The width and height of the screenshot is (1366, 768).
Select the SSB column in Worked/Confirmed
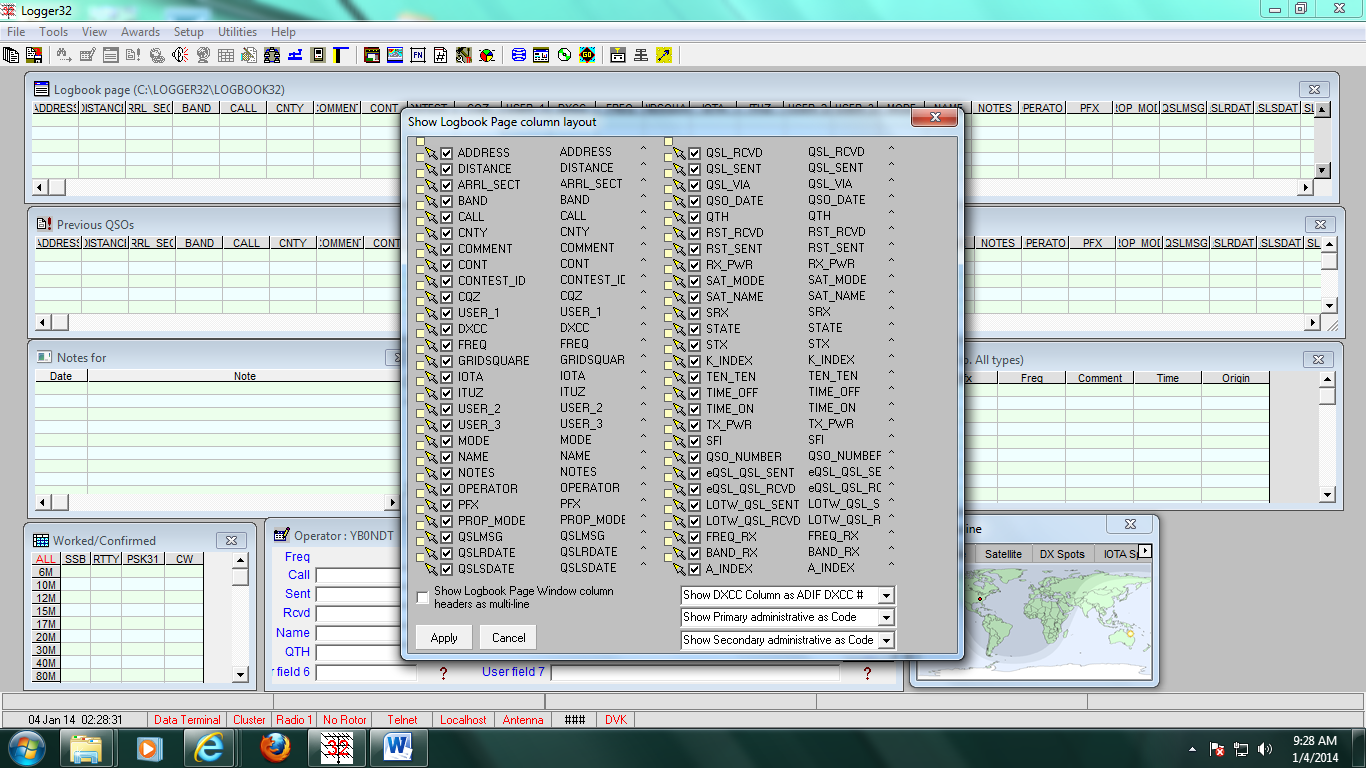click(x=75, y=559)
